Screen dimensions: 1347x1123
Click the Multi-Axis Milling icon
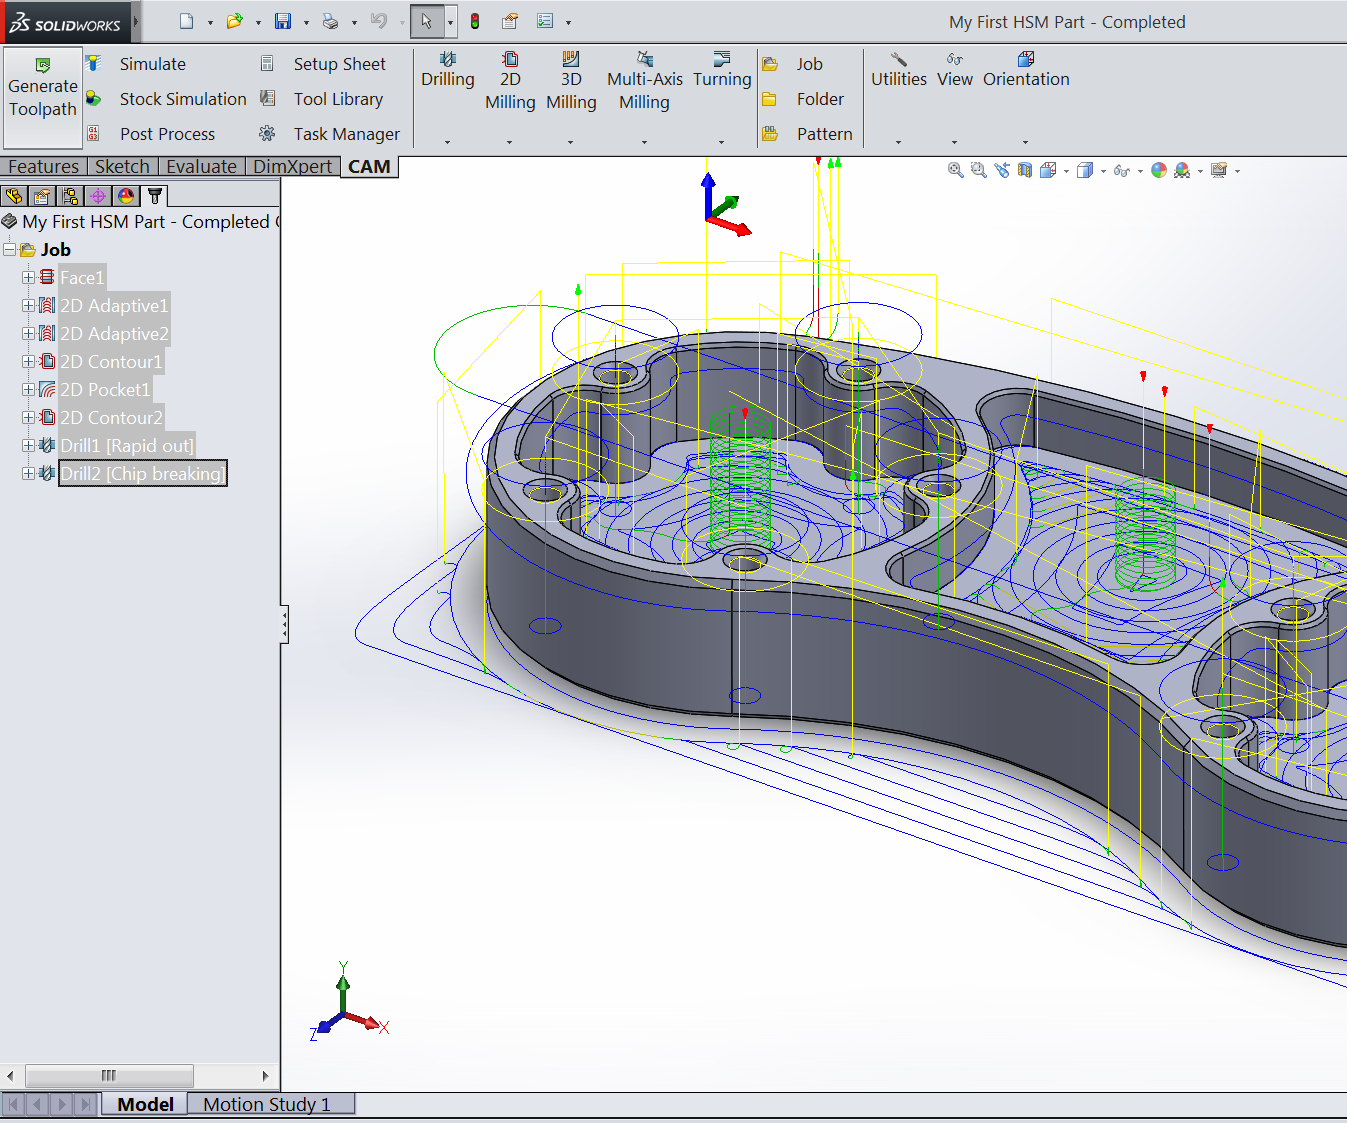click(645, 60)
